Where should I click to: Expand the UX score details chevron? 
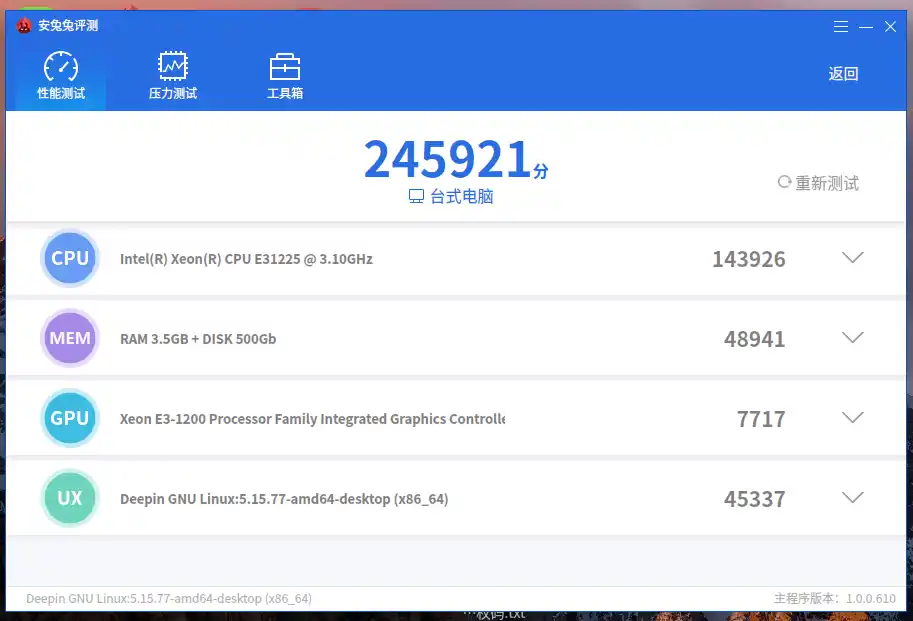[852, 498]
